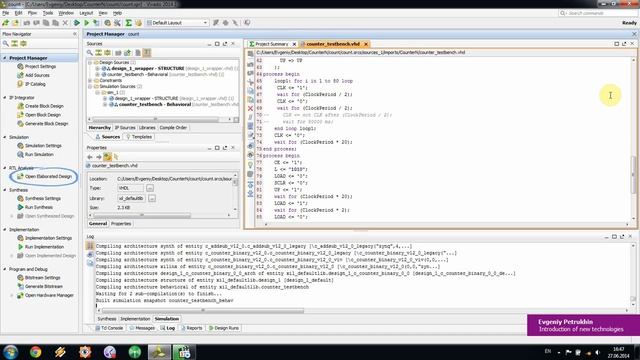The height and width of the screenshot is (360, 640).
Task: Switch to Project Summary tab
Action: tap(271, 44)
